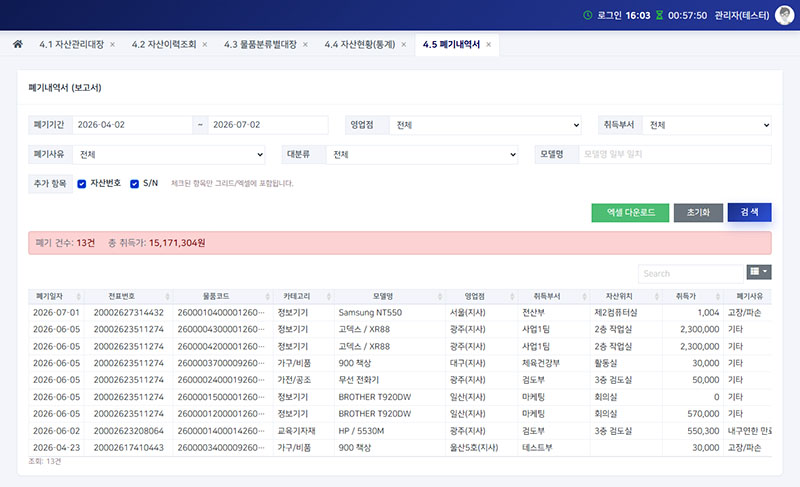
Task: Click the grid Search box
Action: (690, 274)
